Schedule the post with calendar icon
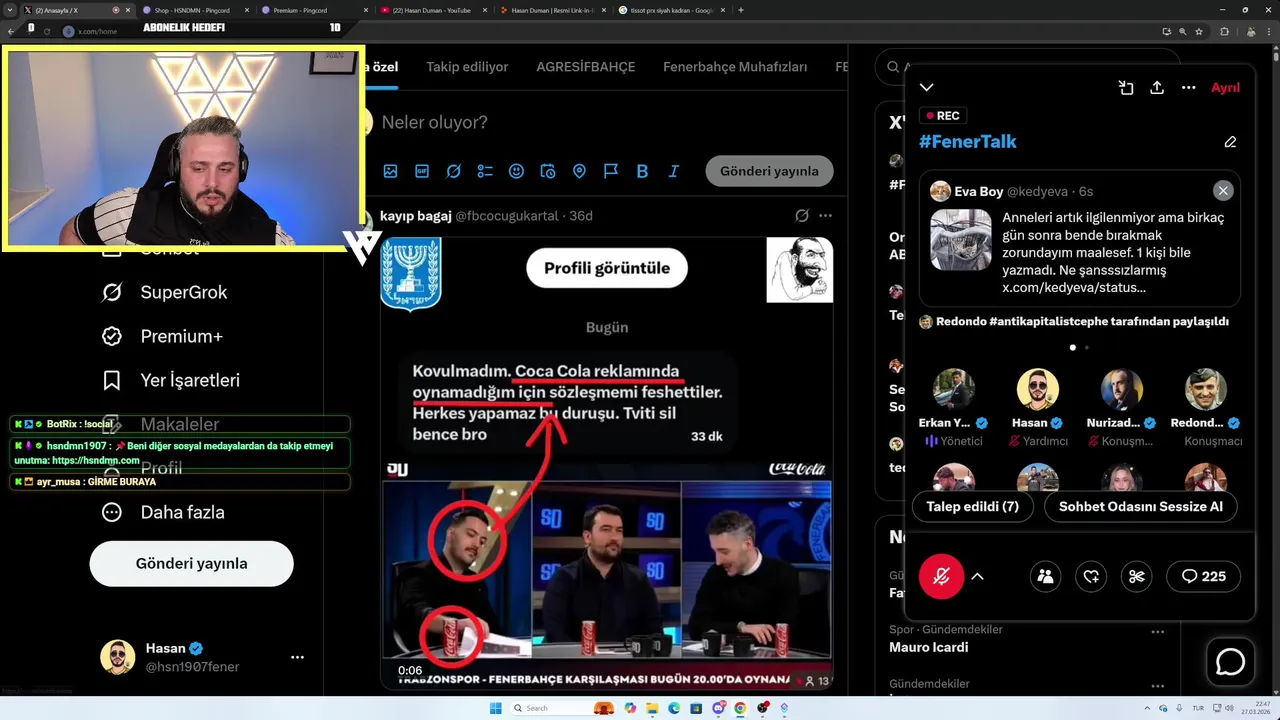 (x=548, y=171)
